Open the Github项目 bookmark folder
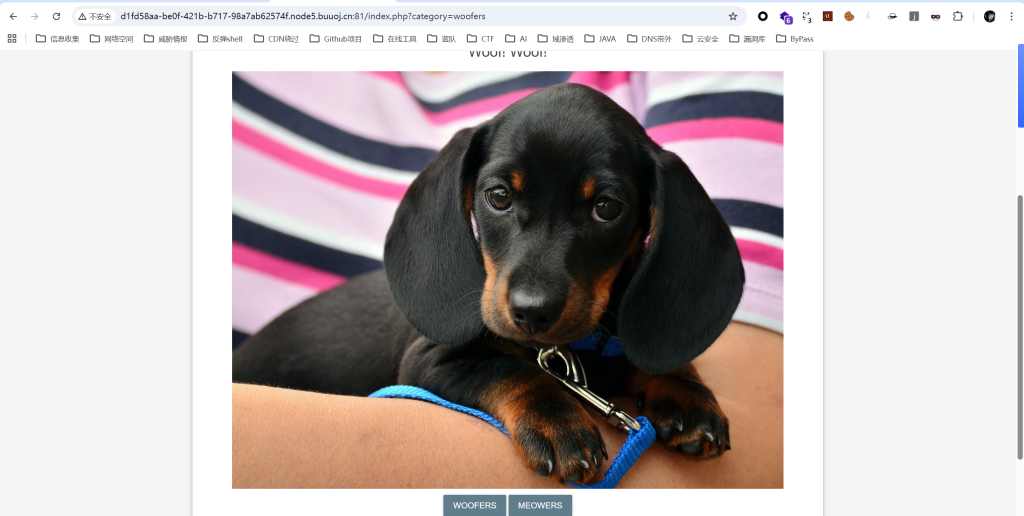The width and height of the screenshot is (1024, 516). (335, 39)
